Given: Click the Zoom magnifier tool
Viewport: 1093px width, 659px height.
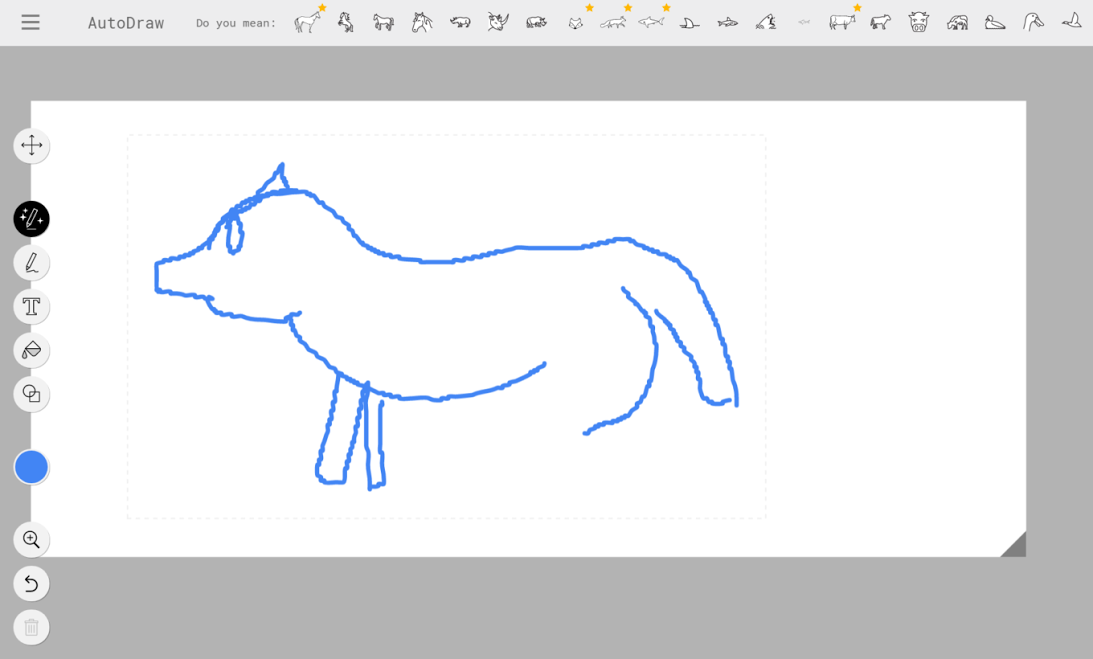Looking at the screenshot, I should tap(31, 540).
